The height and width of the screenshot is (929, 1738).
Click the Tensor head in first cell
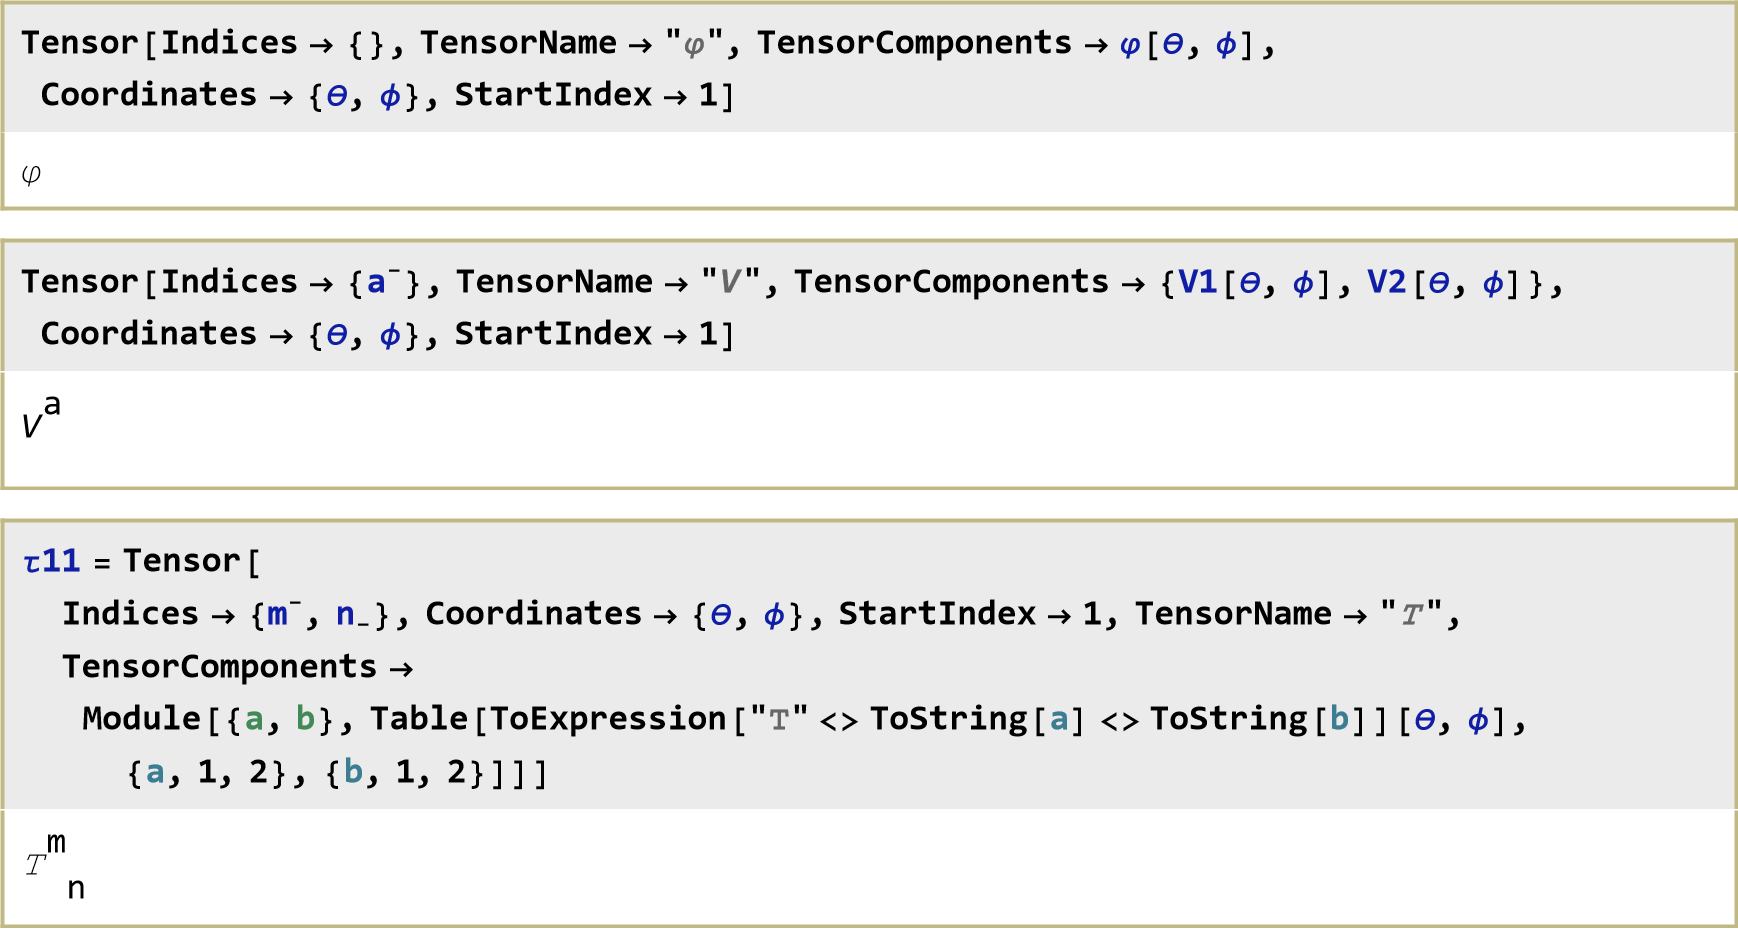[x=80, y=43]
